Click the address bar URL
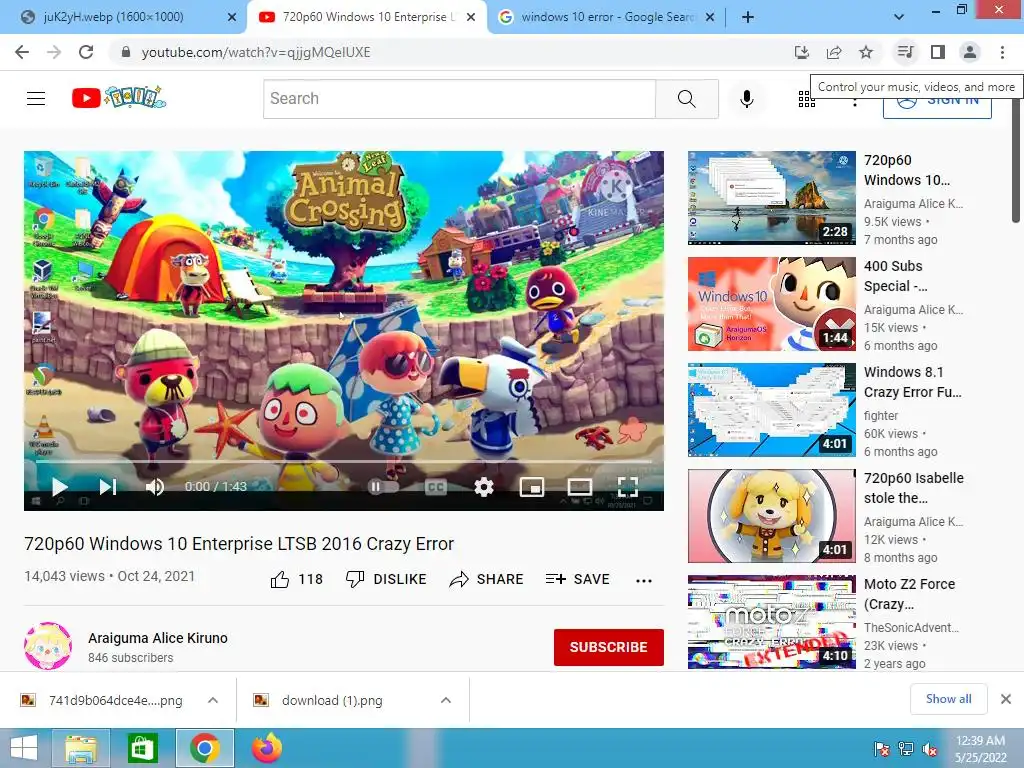The image size is (1024, 768). point(256,52)
